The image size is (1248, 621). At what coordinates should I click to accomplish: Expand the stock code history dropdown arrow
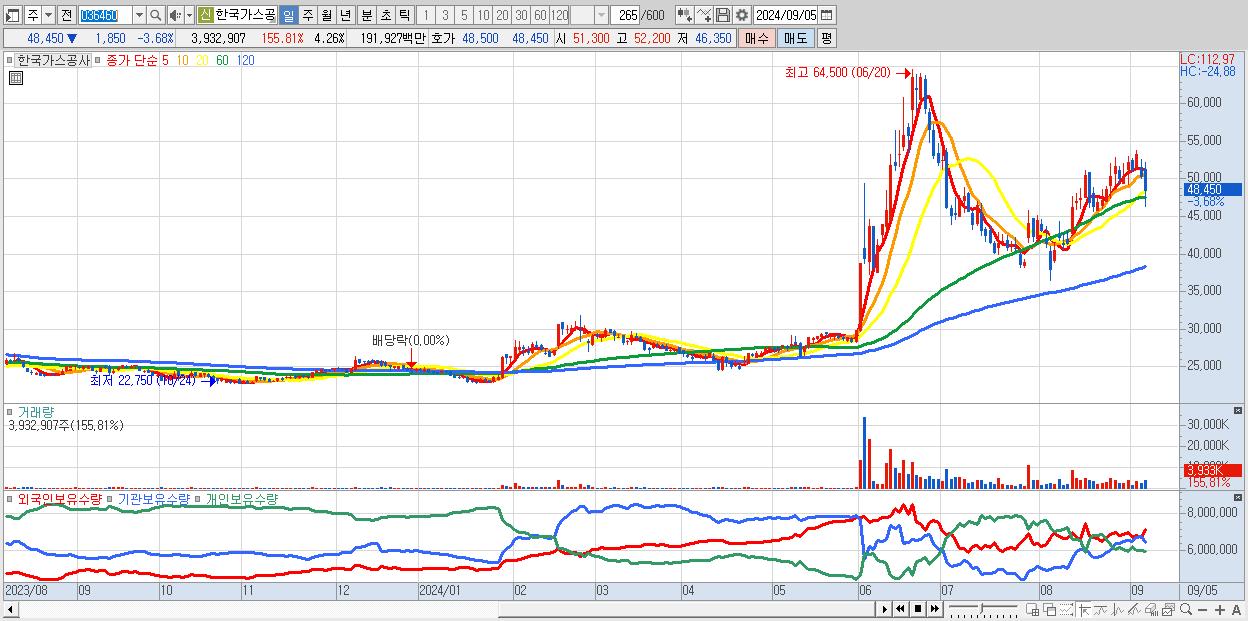pos(139,15)
